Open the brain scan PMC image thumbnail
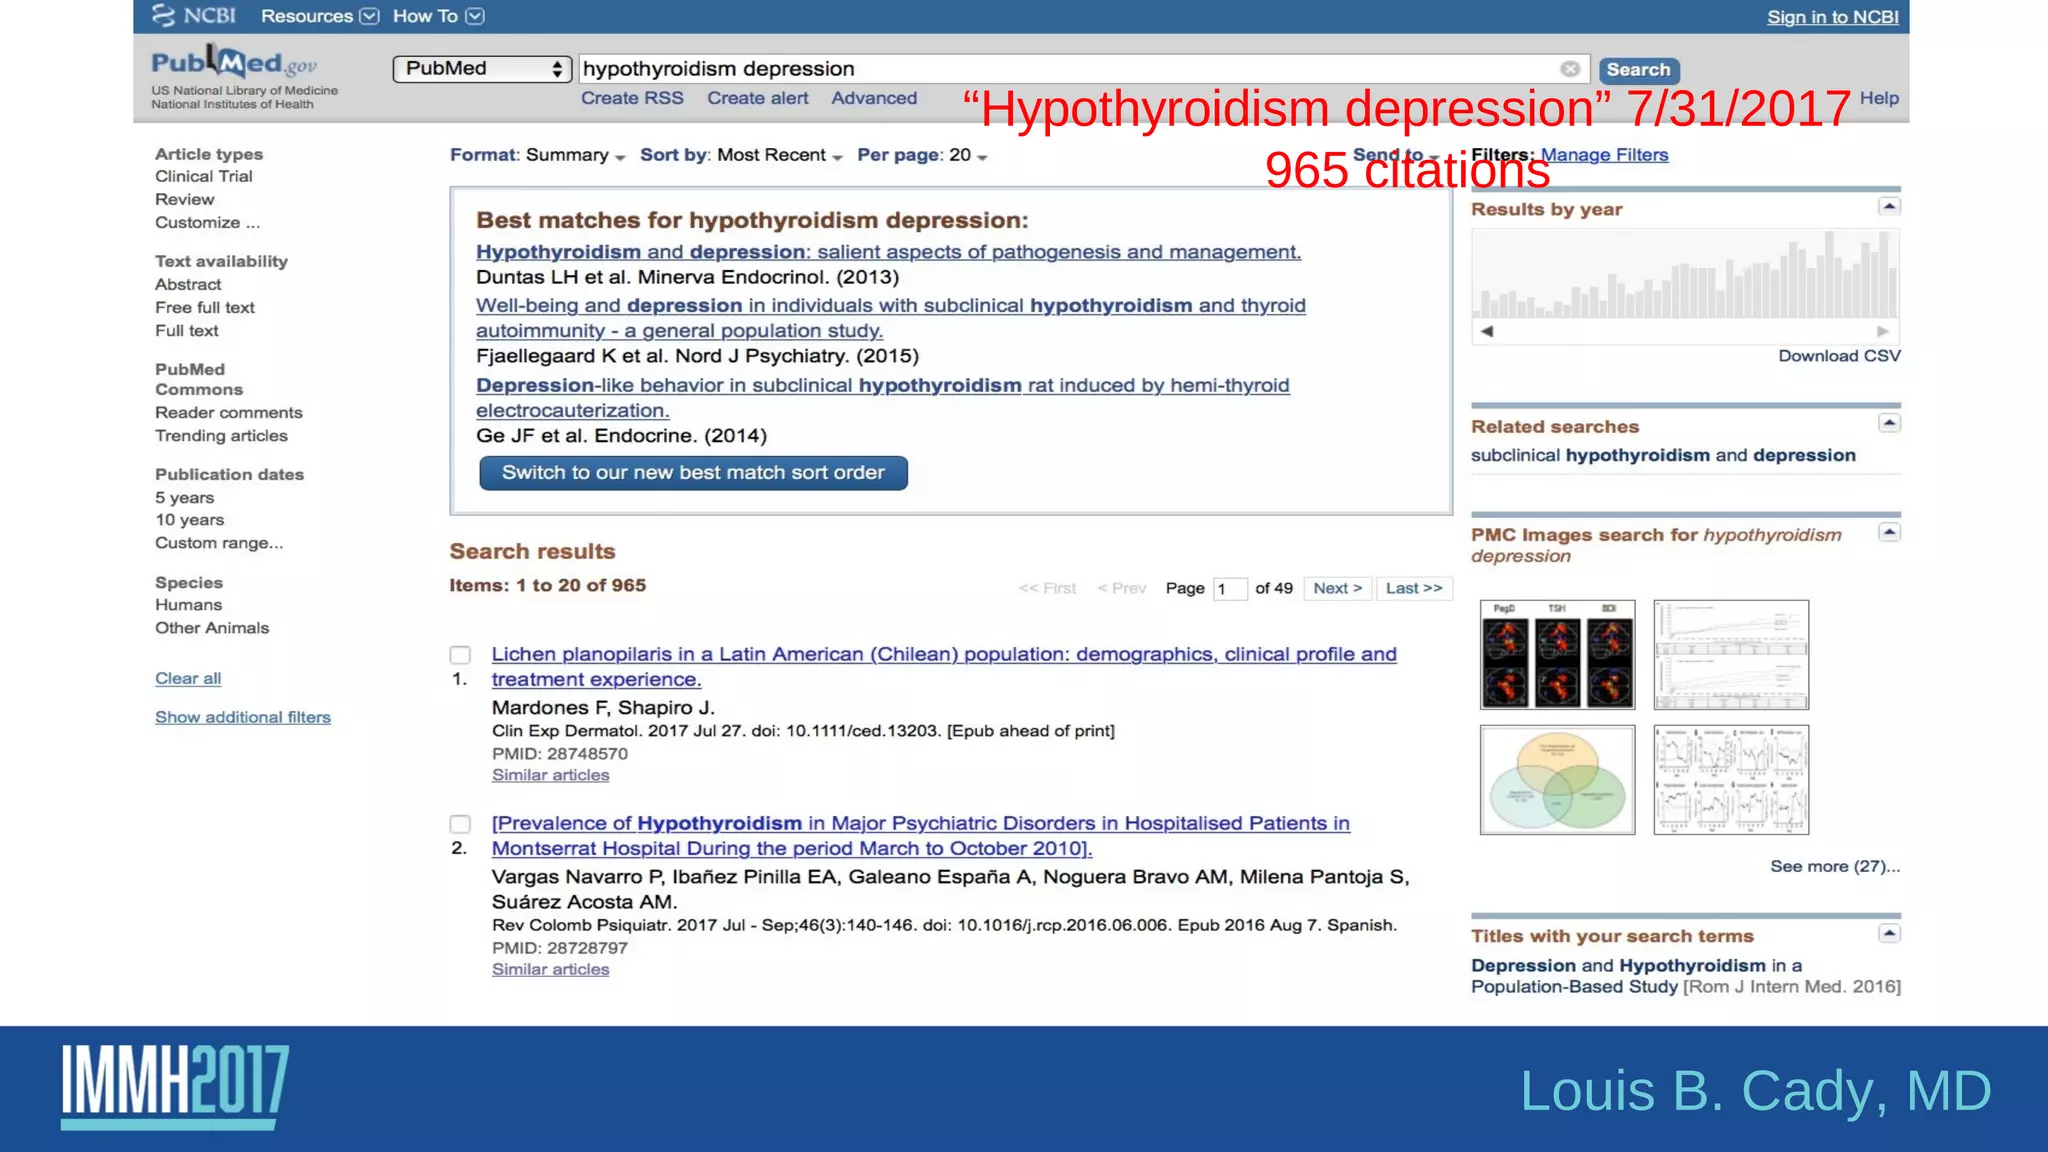The height and width of the screenshot is (1152, 2048). (x=1557, y=655)
